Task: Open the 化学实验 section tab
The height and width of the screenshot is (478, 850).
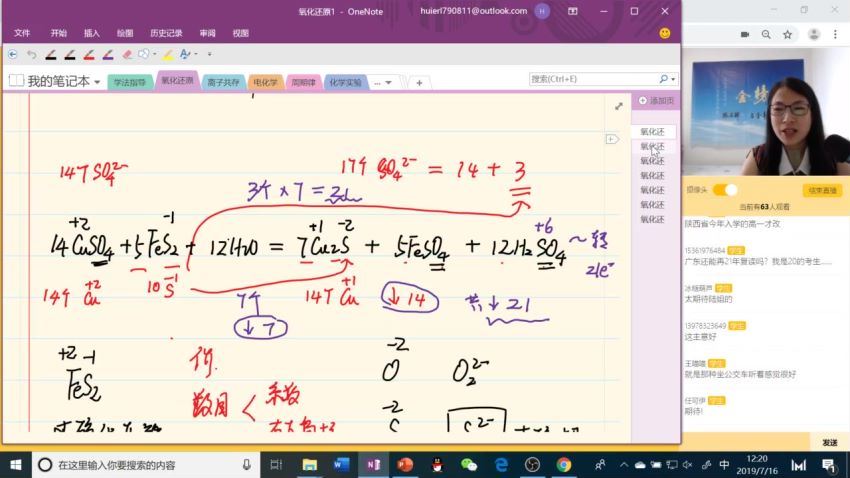Action: (345, 82)
